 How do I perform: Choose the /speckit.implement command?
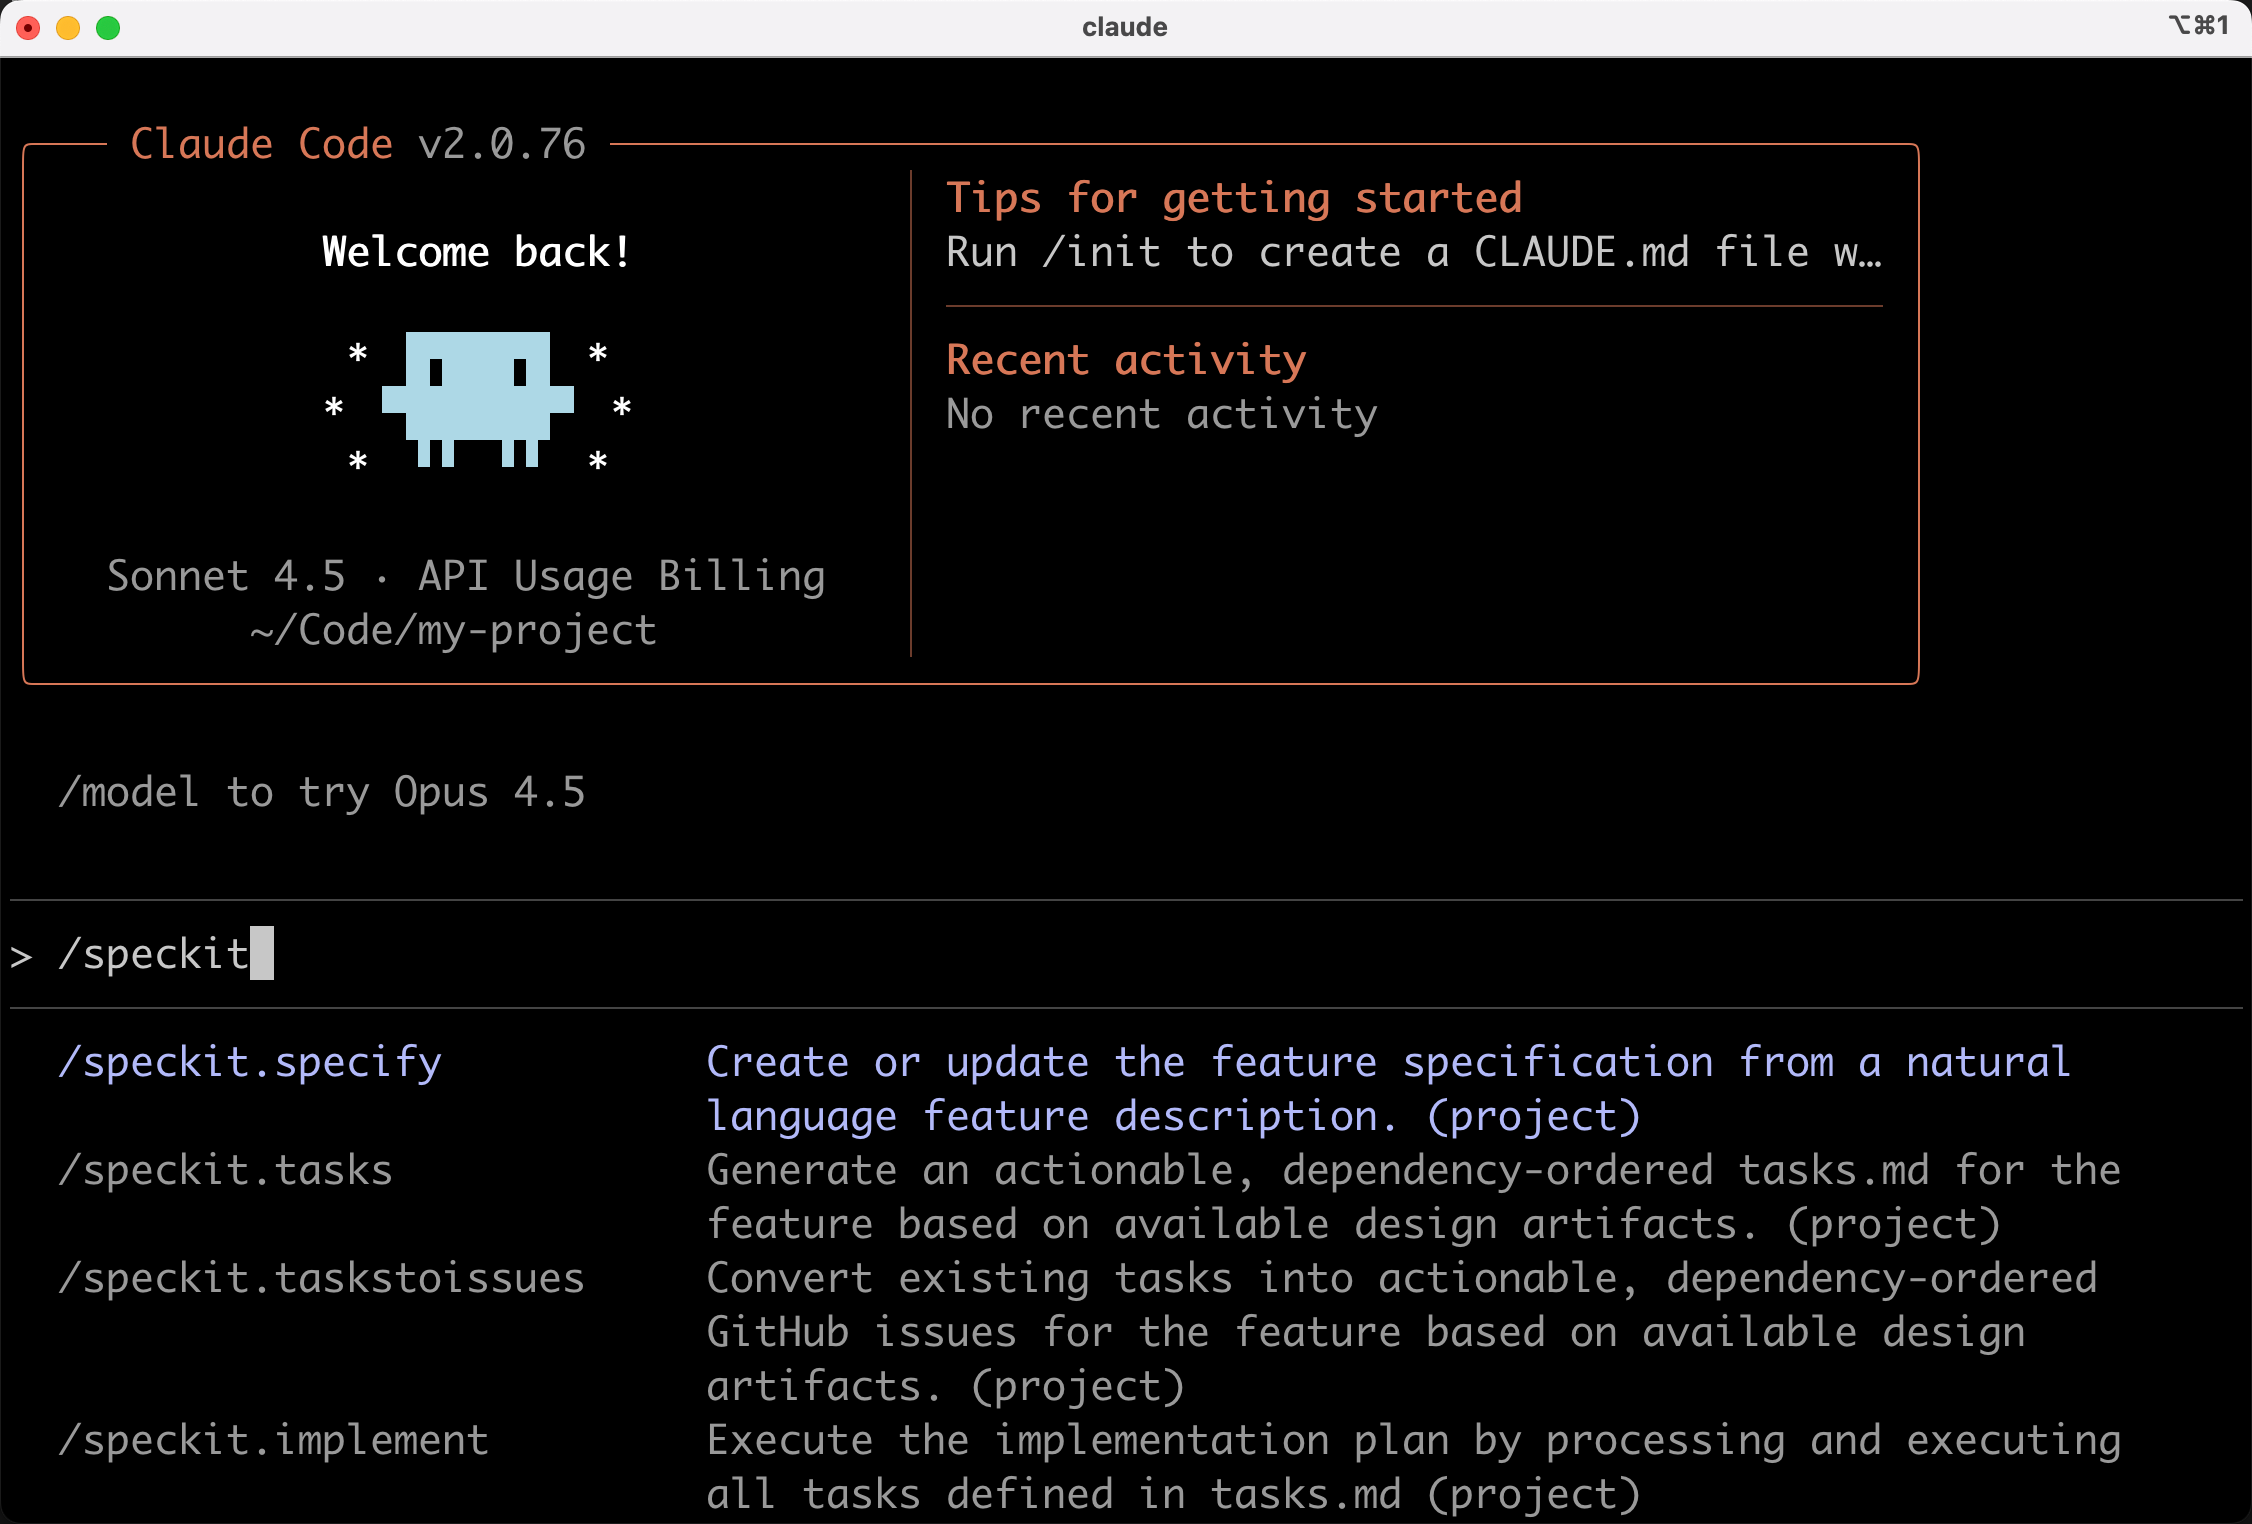click(273, 1440)
